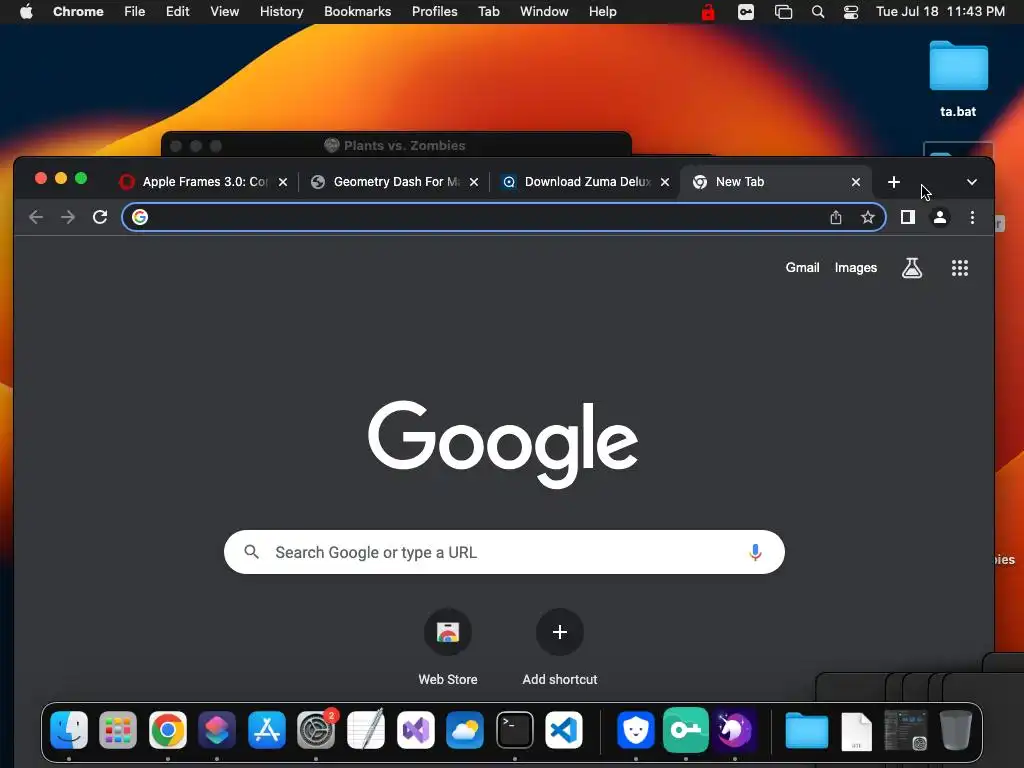
Task: Open Gmail link
Action: point(802,268)
